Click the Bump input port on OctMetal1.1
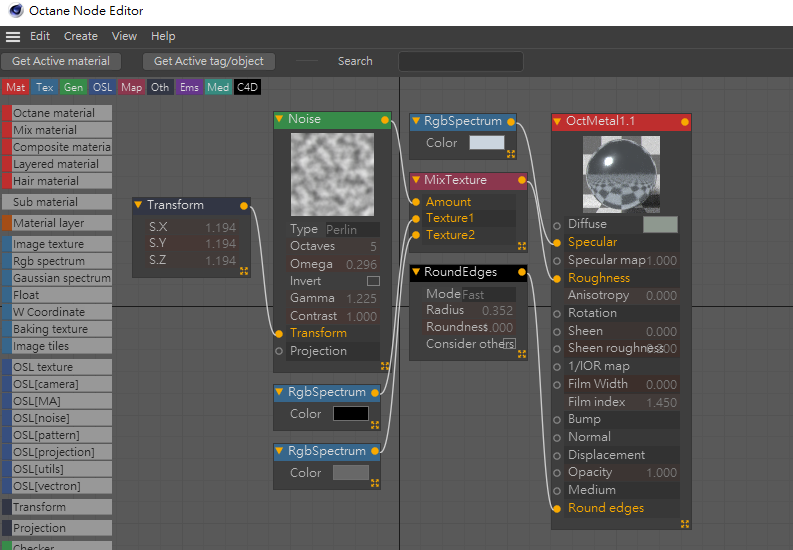 pos(557,420)
